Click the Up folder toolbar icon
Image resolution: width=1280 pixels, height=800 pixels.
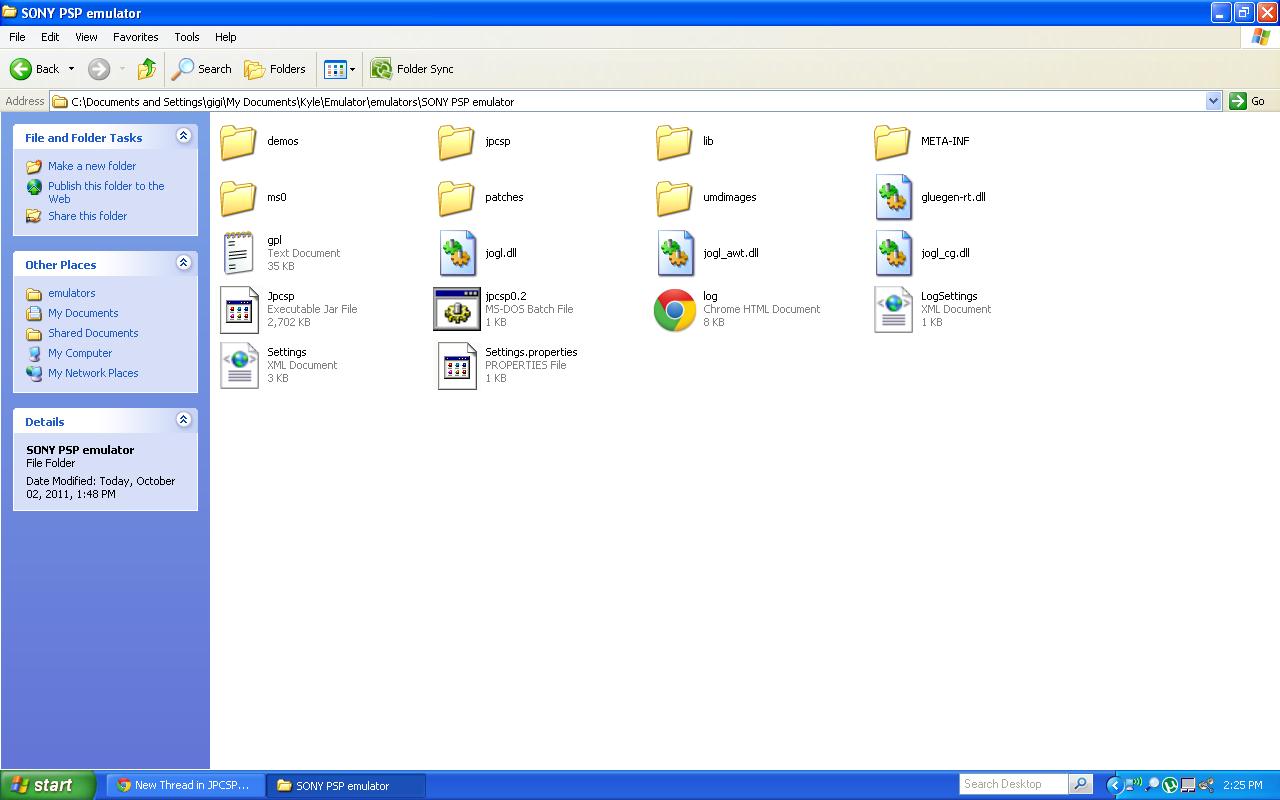click(147, 69)
